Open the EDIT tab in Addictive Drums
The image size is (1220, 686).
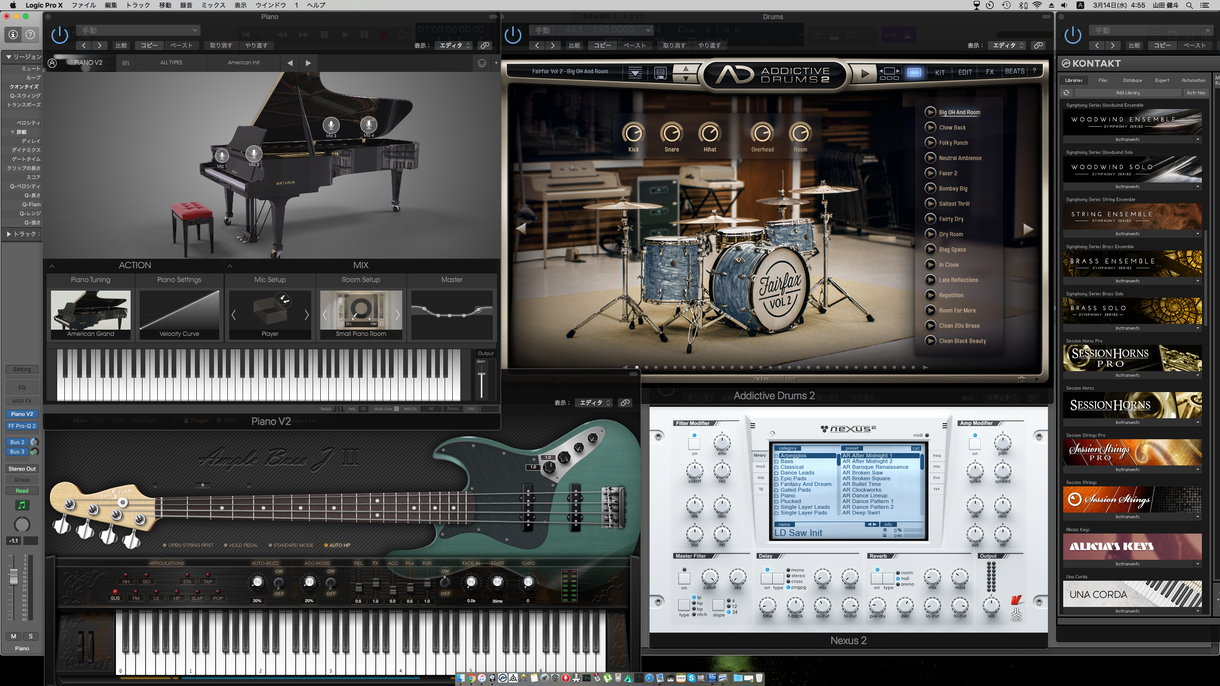(x=965, y=73)
